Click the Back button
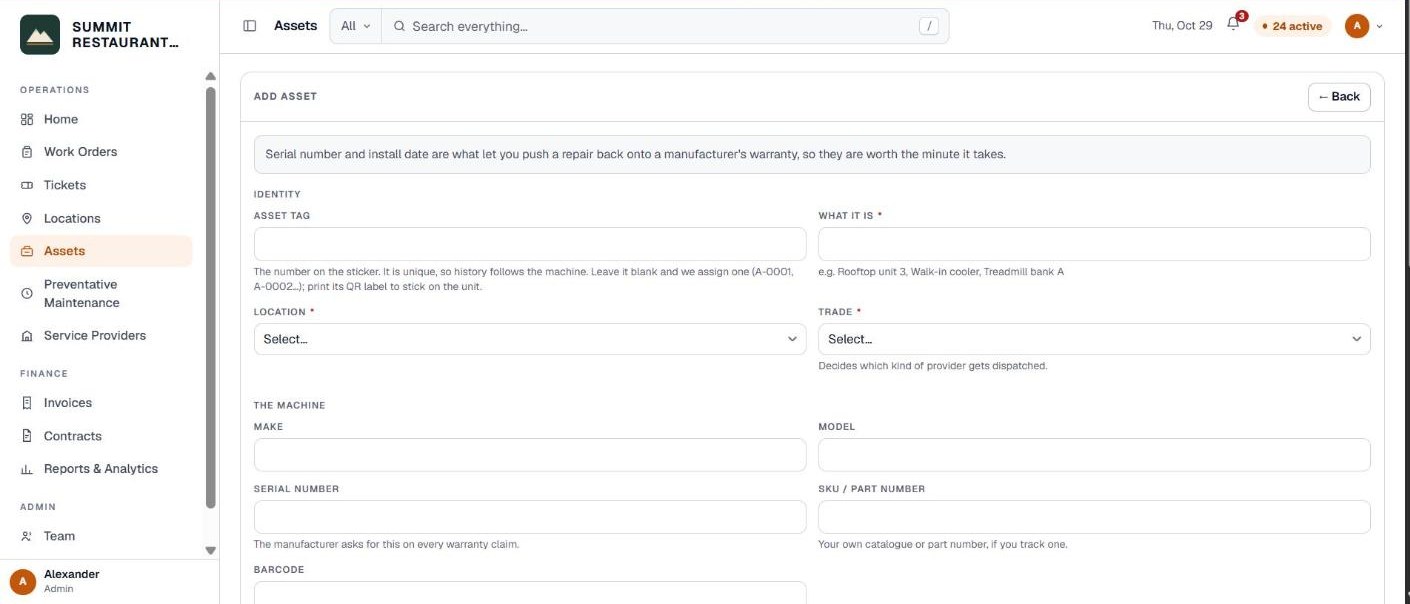 pos(1339,97)
